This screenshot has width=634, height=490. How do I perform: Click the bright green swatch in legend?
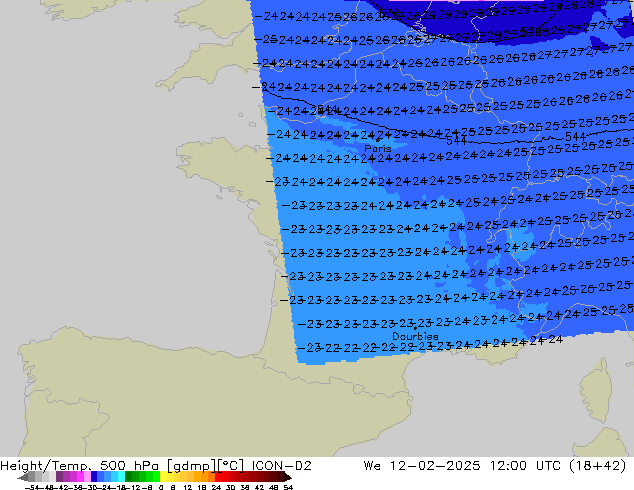pos(156,476)
